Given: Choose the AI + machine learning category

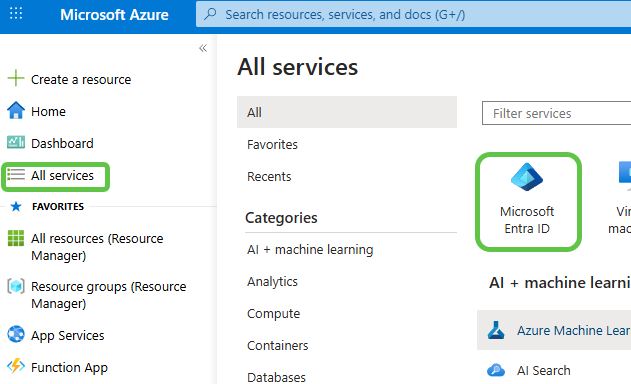Looking at the screenshot, I should [x=310, y=250].
